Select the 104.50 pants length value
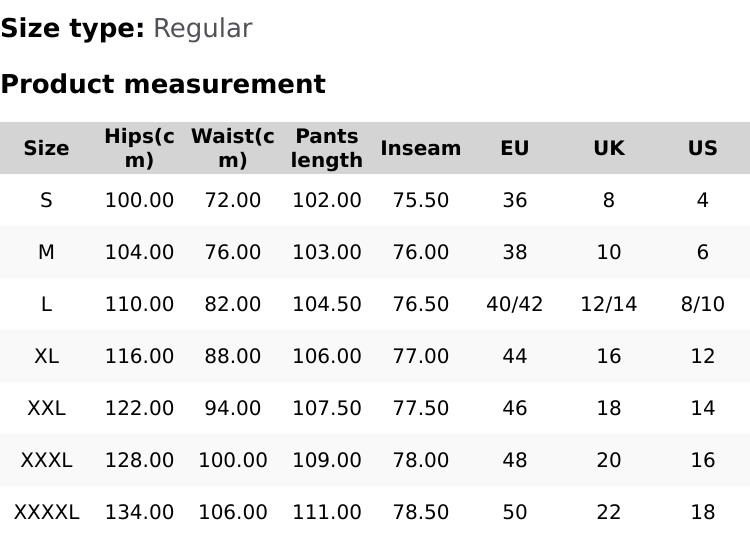 coord(327,304)
